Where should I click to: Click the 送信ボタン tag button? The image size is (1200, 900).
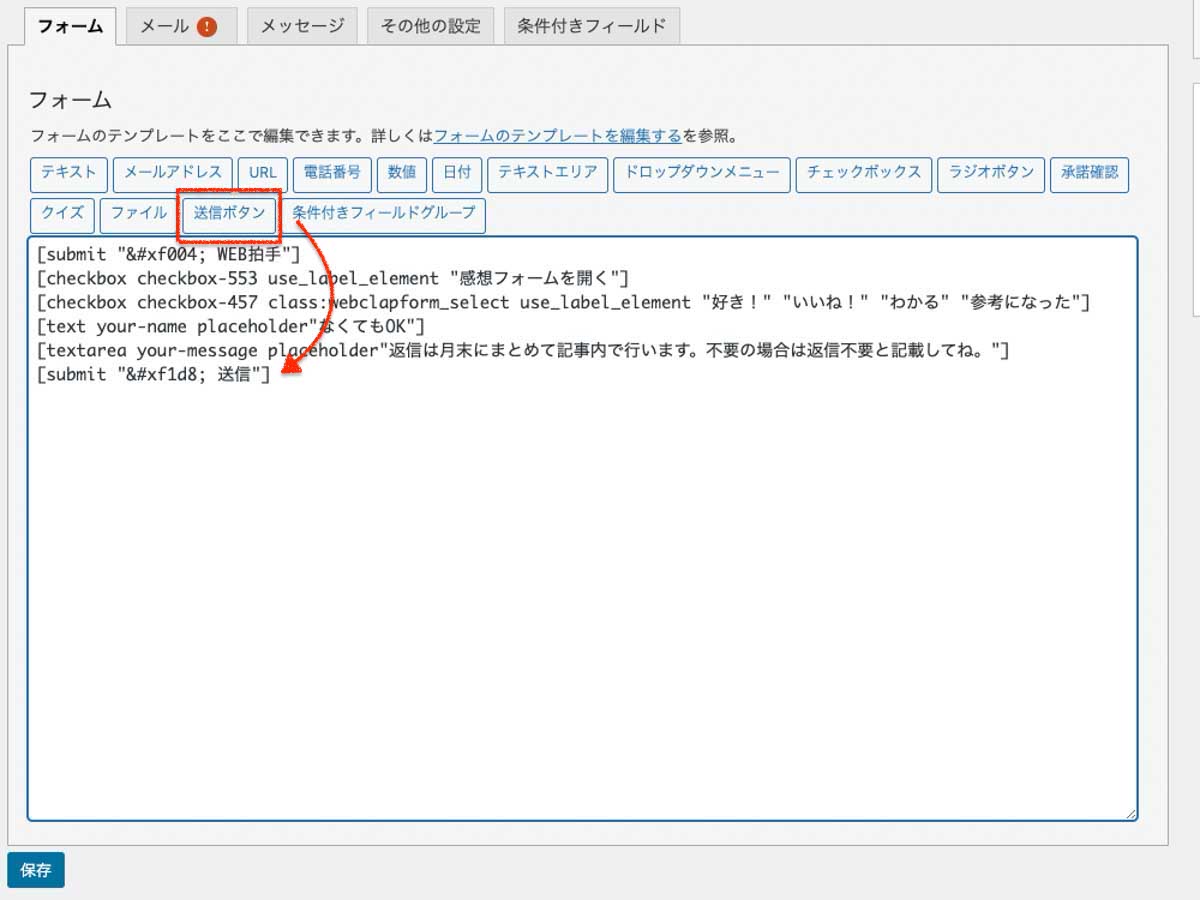(x=229, y=214)
